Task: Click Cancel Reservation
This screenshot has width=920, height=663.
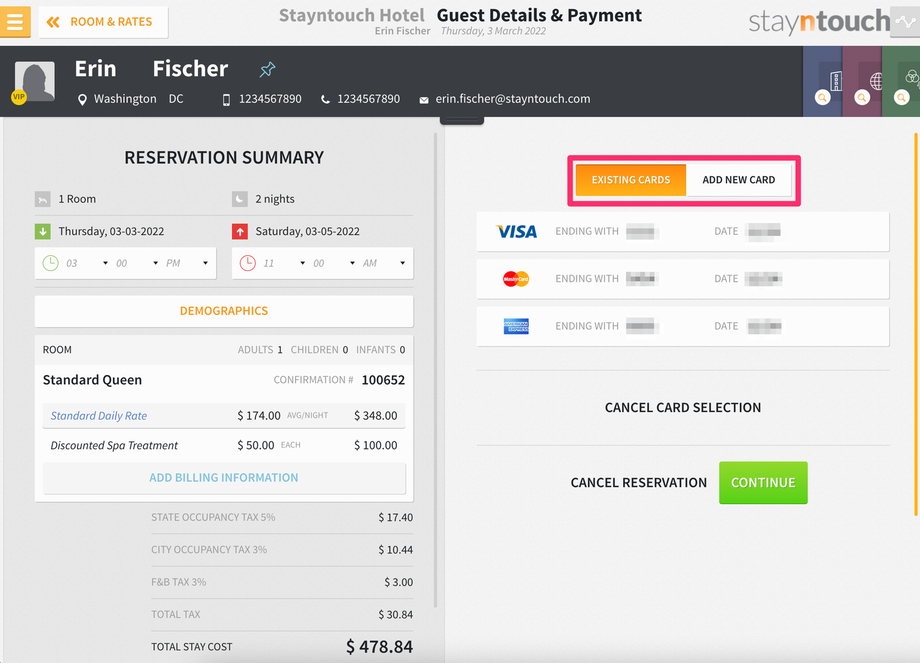Action: [638, 483]
